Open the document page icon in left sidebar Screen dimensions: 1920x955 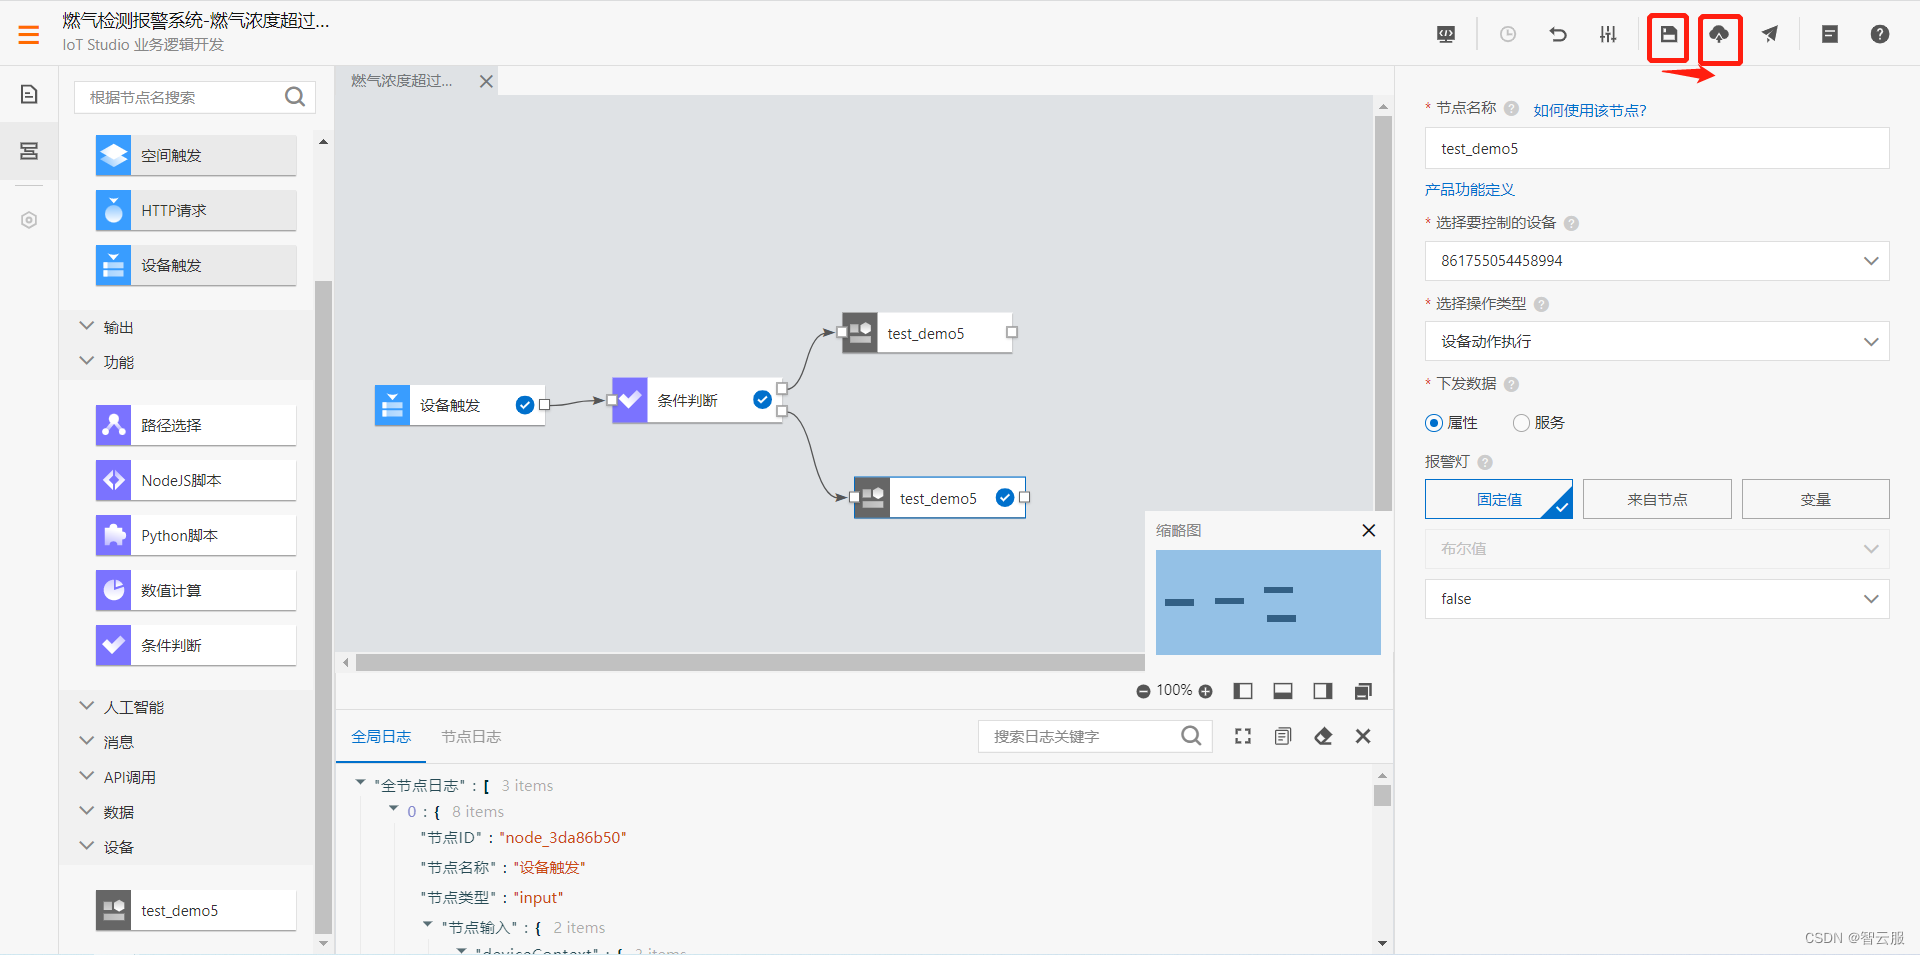[29, 94]
